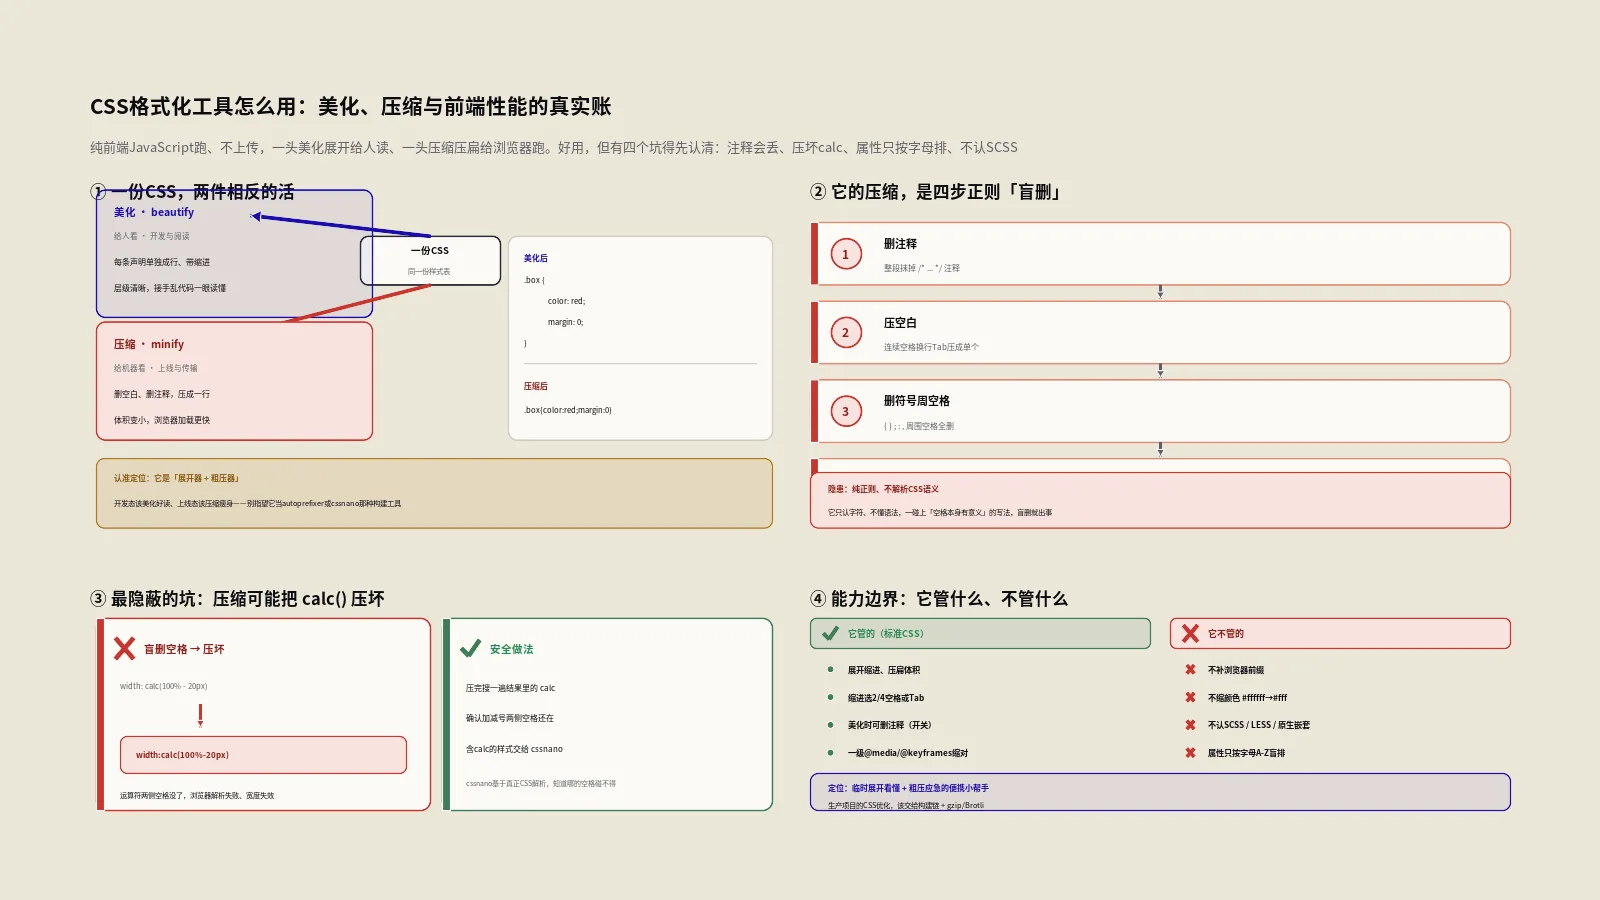Click the step title 压空白
The height and width of the screenshot is (900, 1600).
pyautogui.click(x=900, y=323)
